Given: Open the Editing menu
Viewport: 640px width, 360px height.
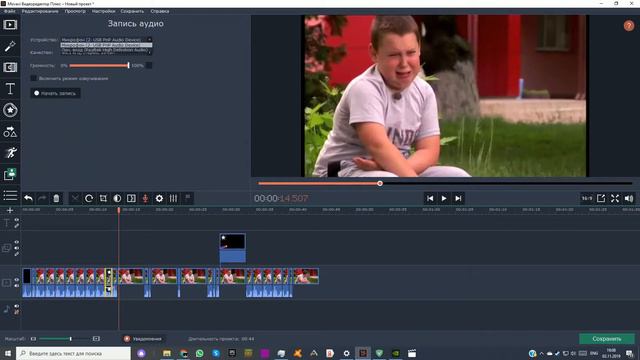Looking at the screenshot, I should tap(40, 11).
